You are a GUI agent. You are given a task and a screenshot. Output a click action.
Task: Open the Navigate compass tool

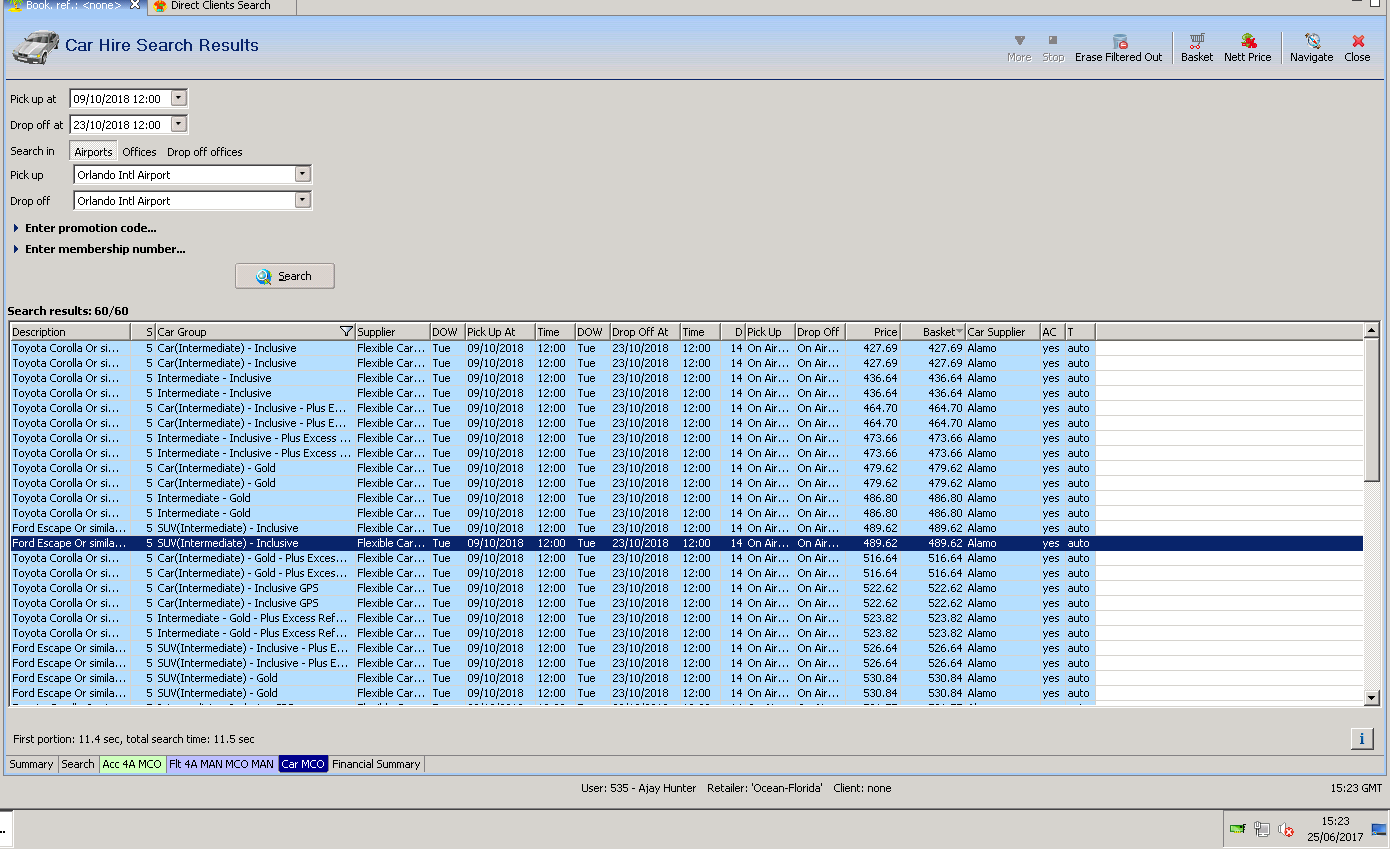(1311, 42)
